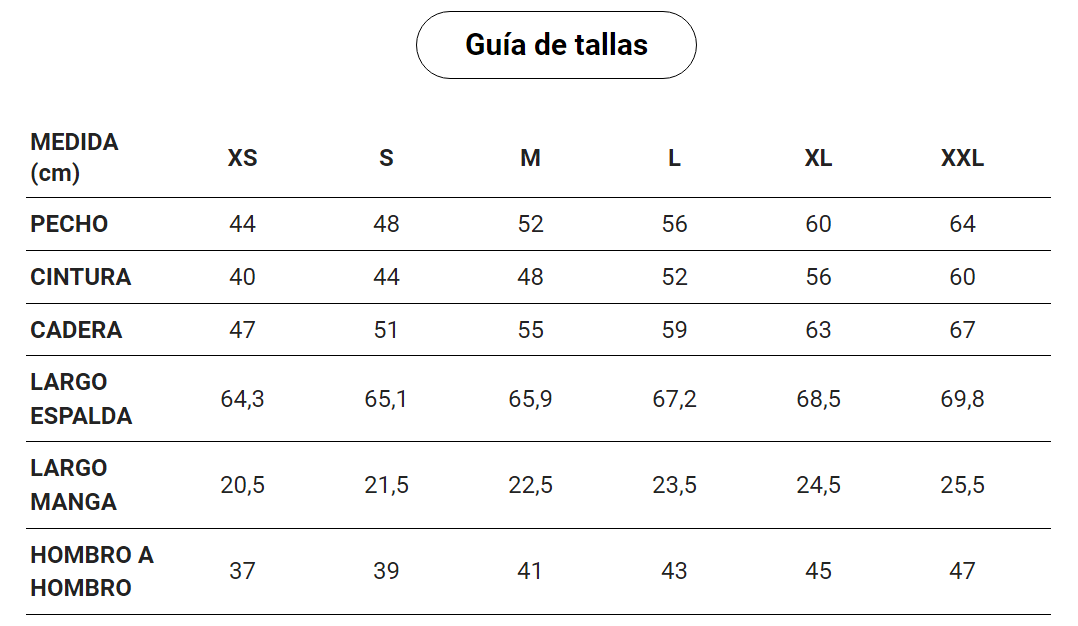This screenshot has width=1078, height=626.
Task: Click the M size column header
Action: pyautogui.click(x=530, y=158)
